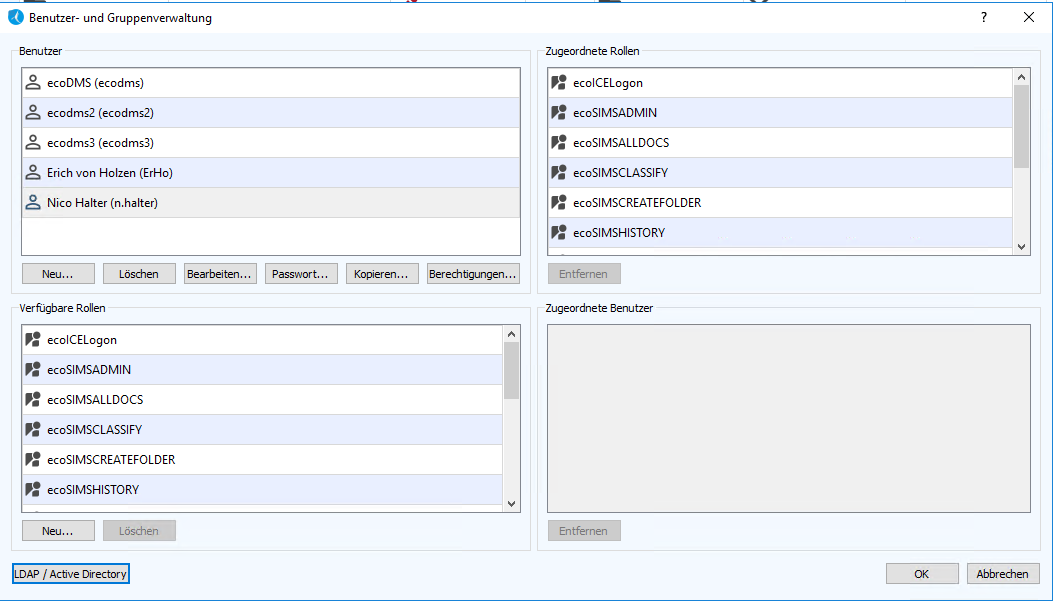Open LDAP / Active Directory settings
Viewport: 1053px width, 601px height.
[x=71, y=573]
